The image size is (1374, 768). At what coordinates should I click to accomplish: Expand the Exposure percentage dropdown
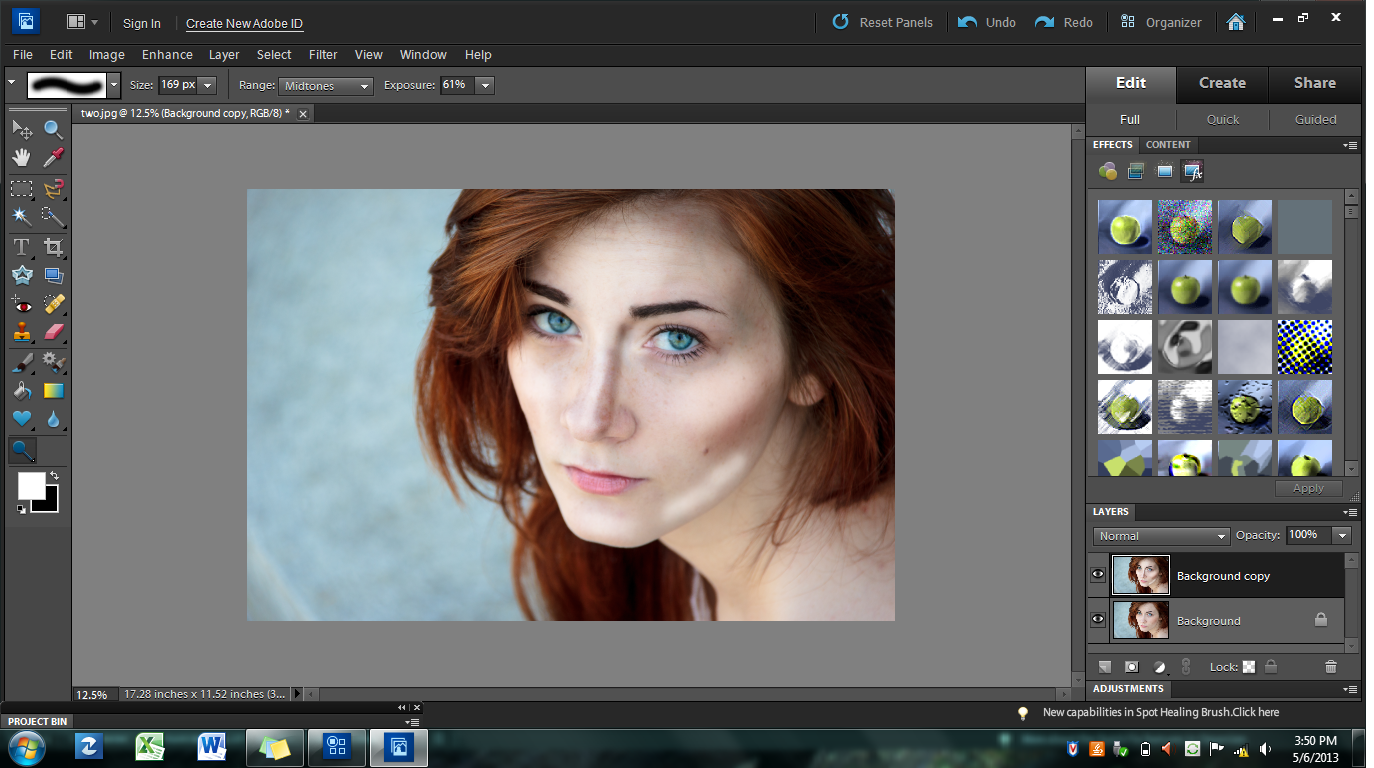[x=485, y=86]
